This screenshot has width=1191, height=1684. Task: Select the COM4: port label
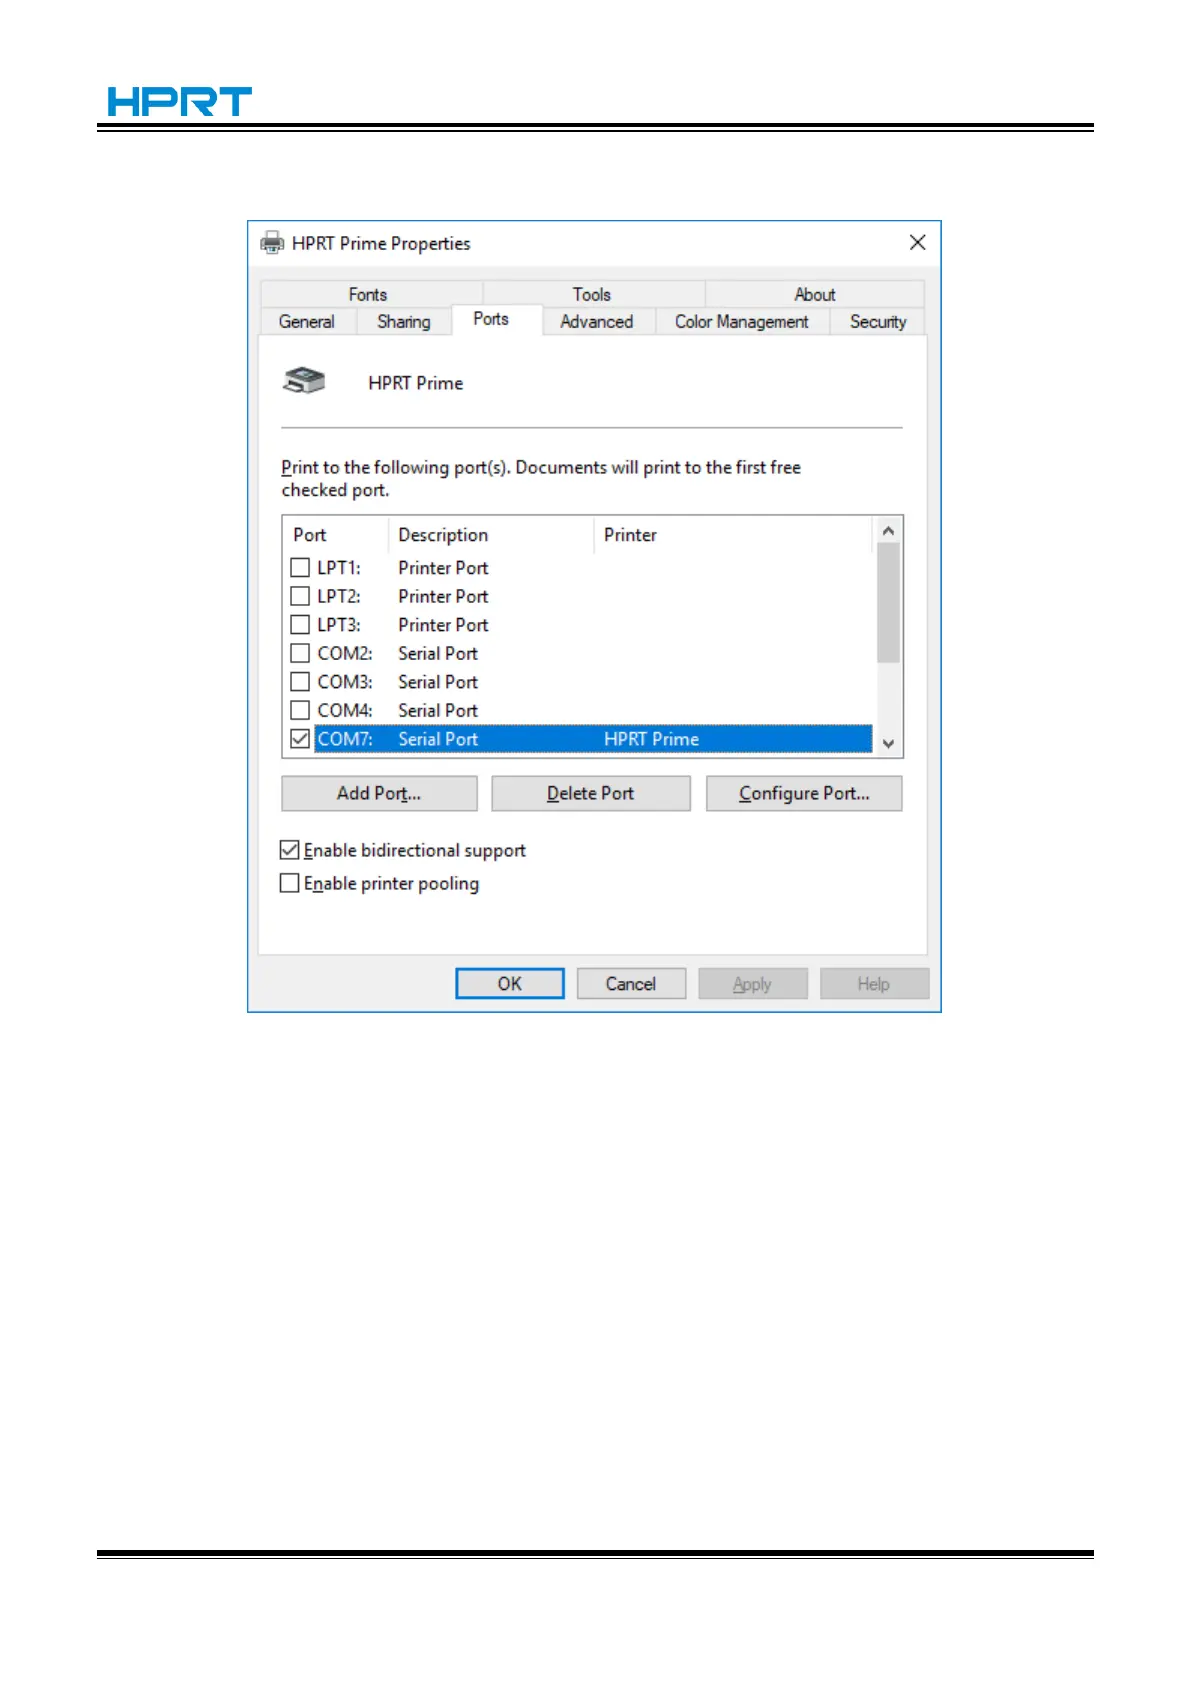coord(345,710)
